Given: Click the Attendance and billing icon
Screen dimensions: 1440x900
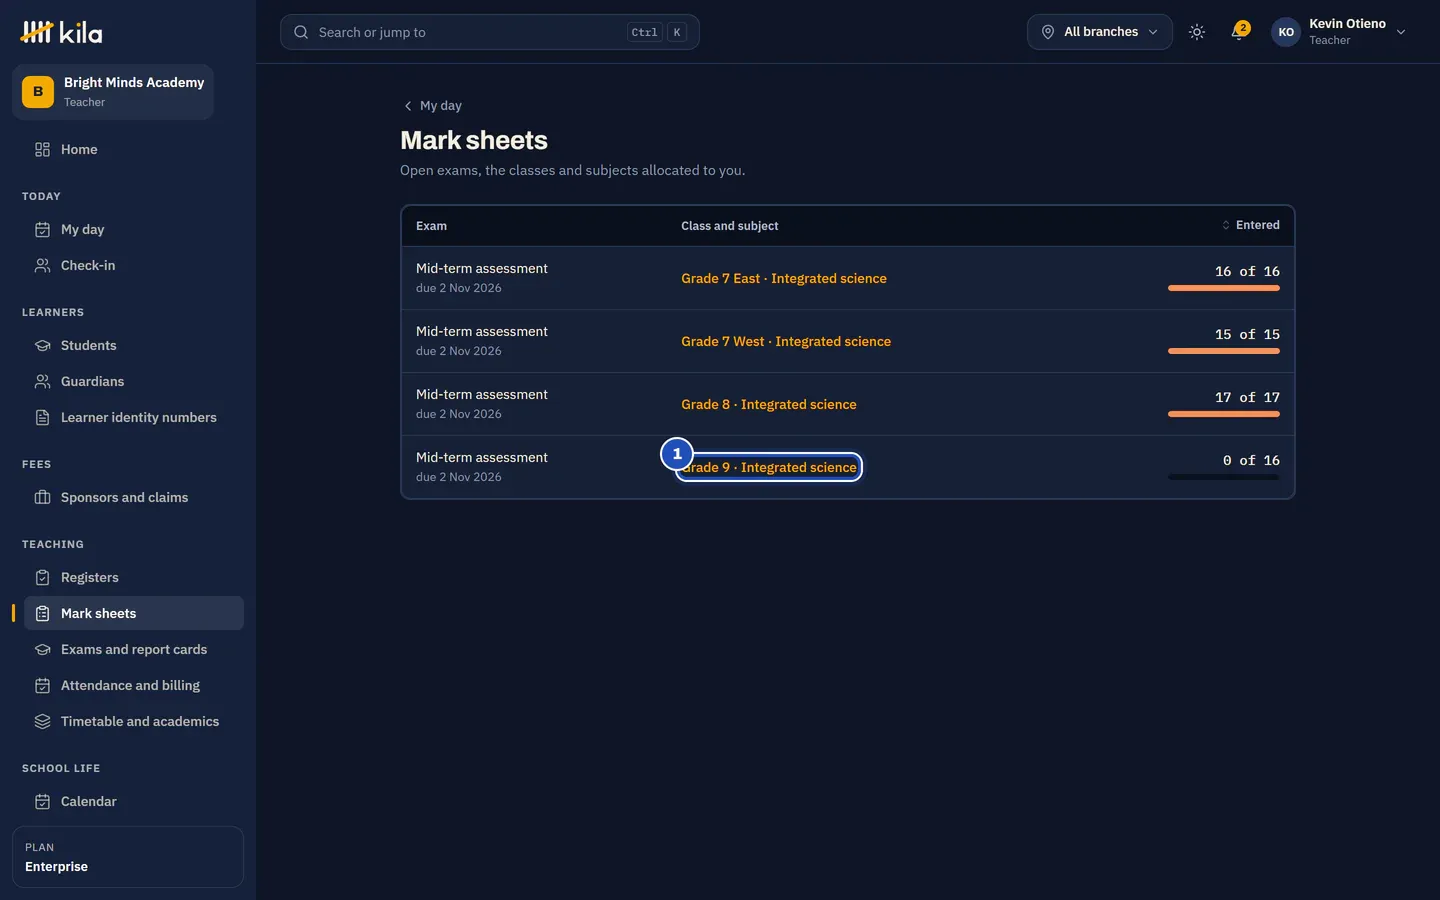Looking at the screenshot, I should [x=42, y=685].
